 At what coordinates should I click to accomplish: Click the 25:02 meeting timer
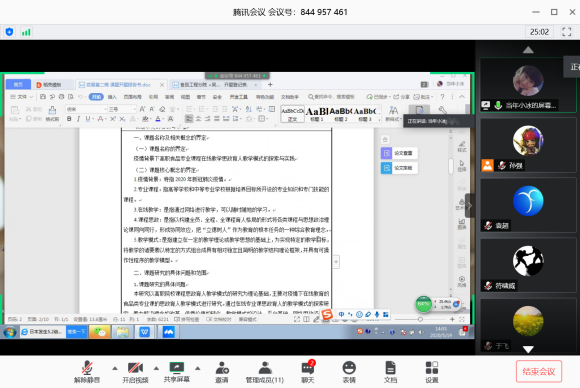(539, 32)
